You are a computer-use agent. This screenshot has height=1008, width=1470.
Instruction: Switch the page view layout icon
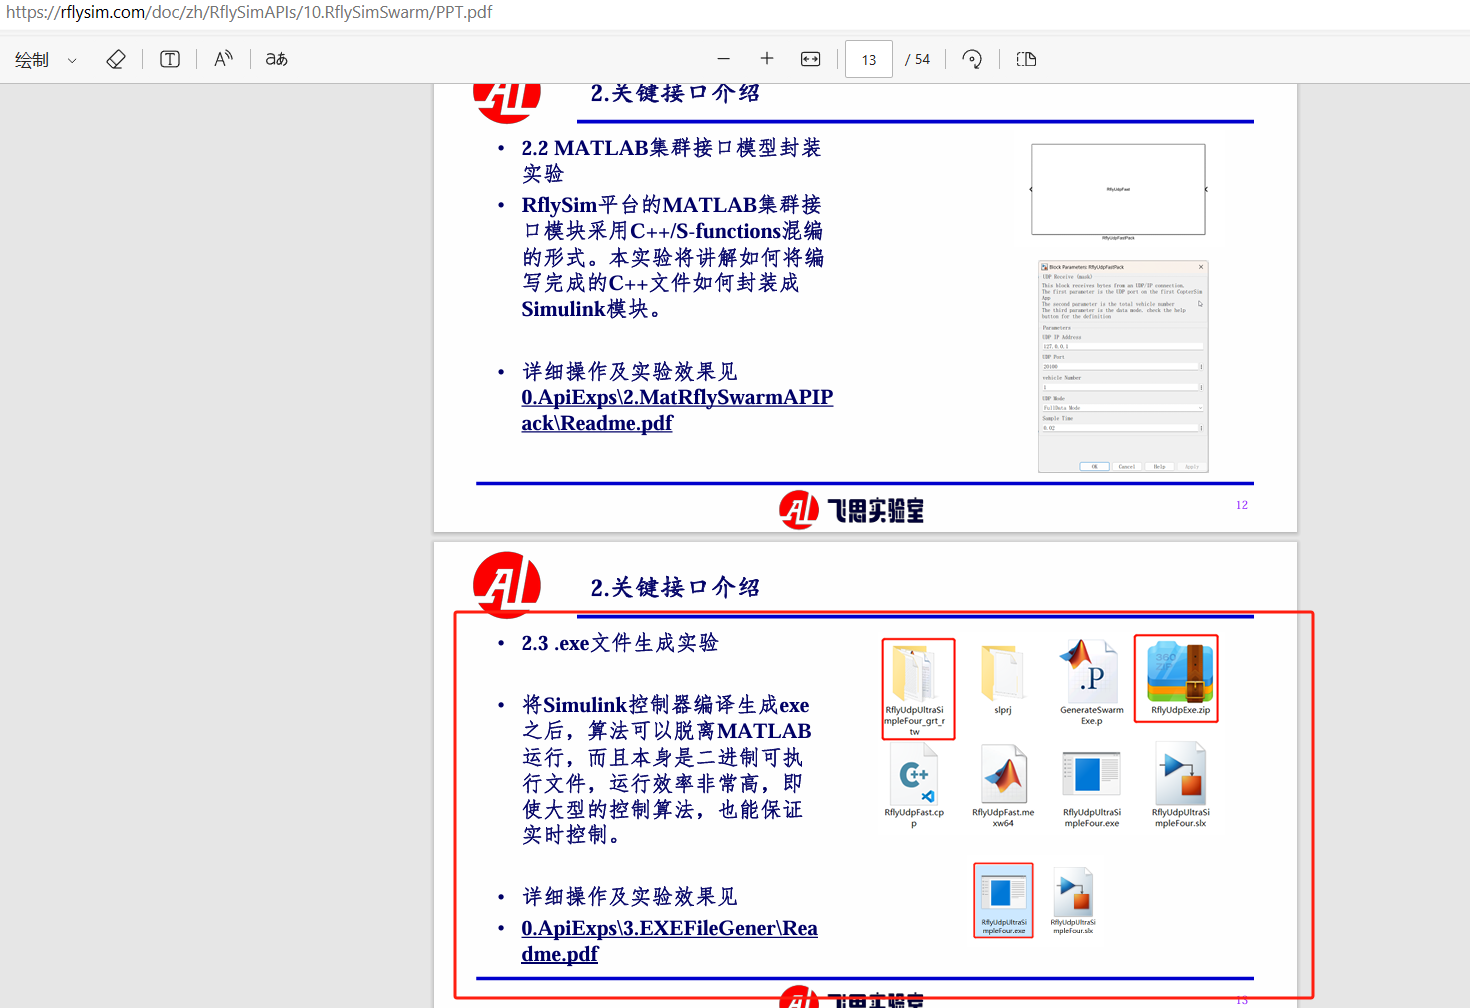tap(1026, 59)
